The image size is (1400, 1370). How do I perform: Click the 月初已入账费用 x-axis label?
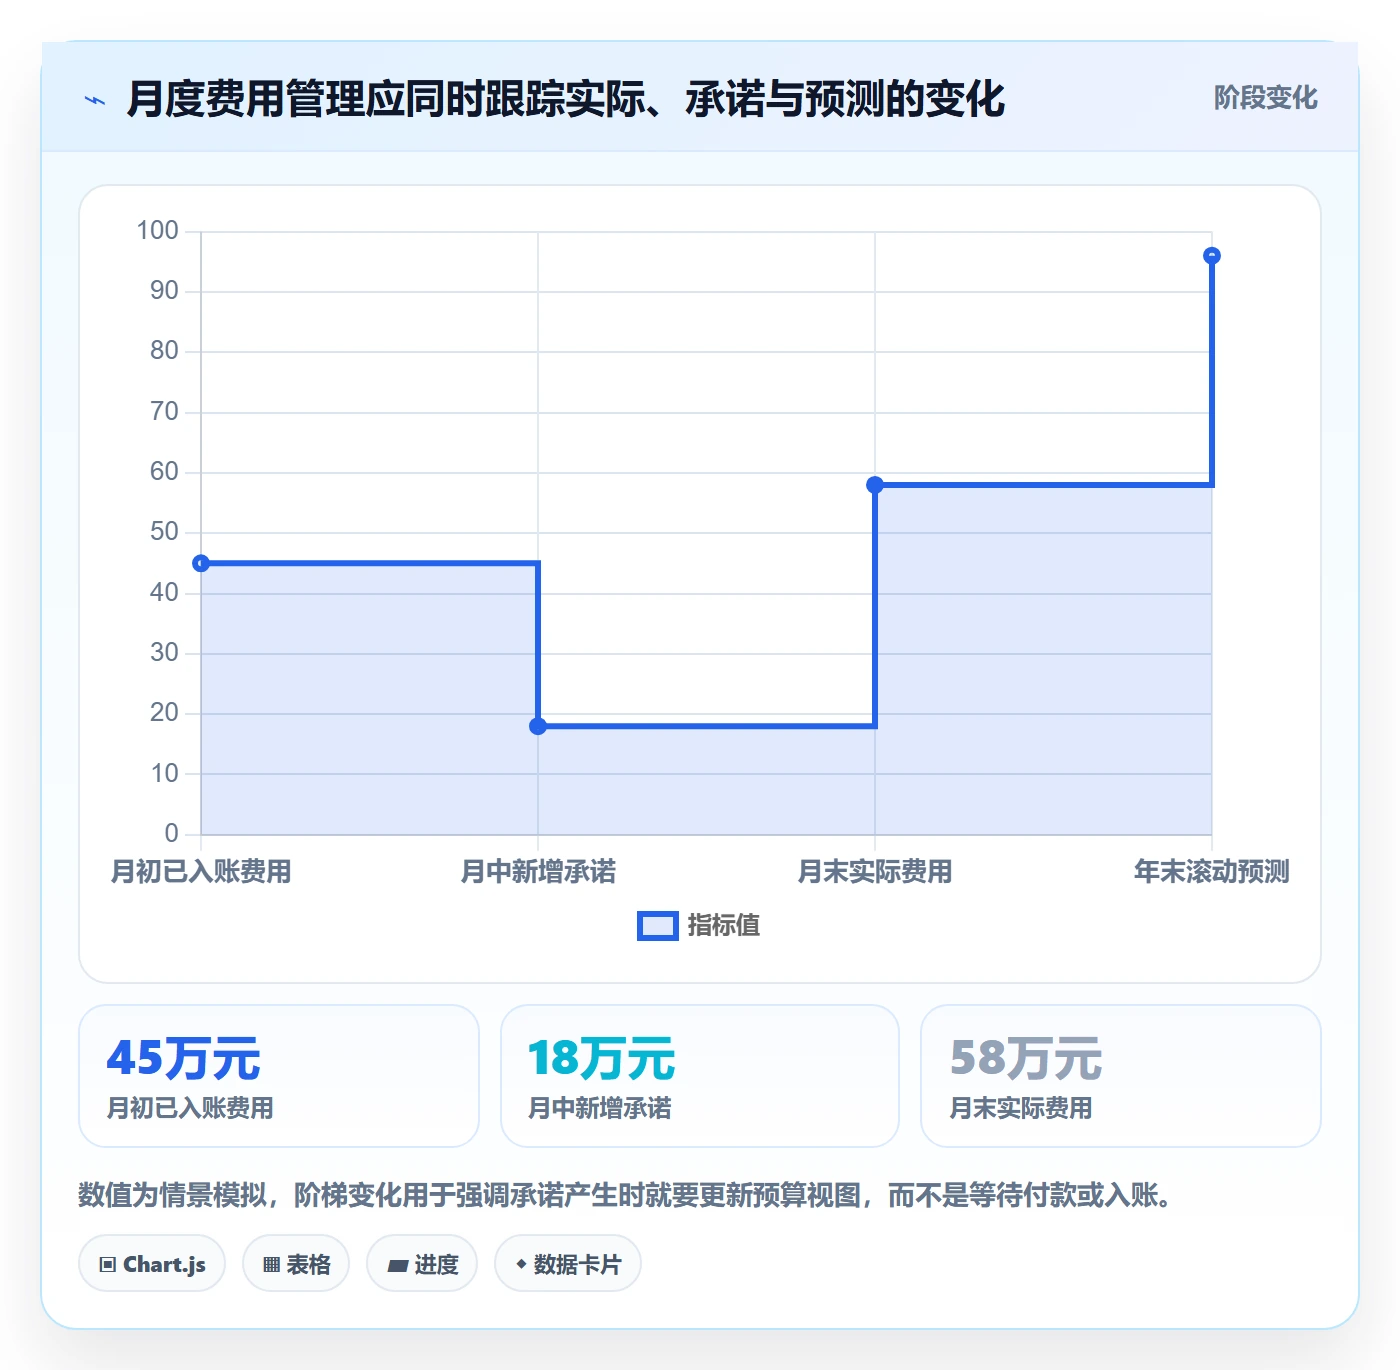[201, 872]
